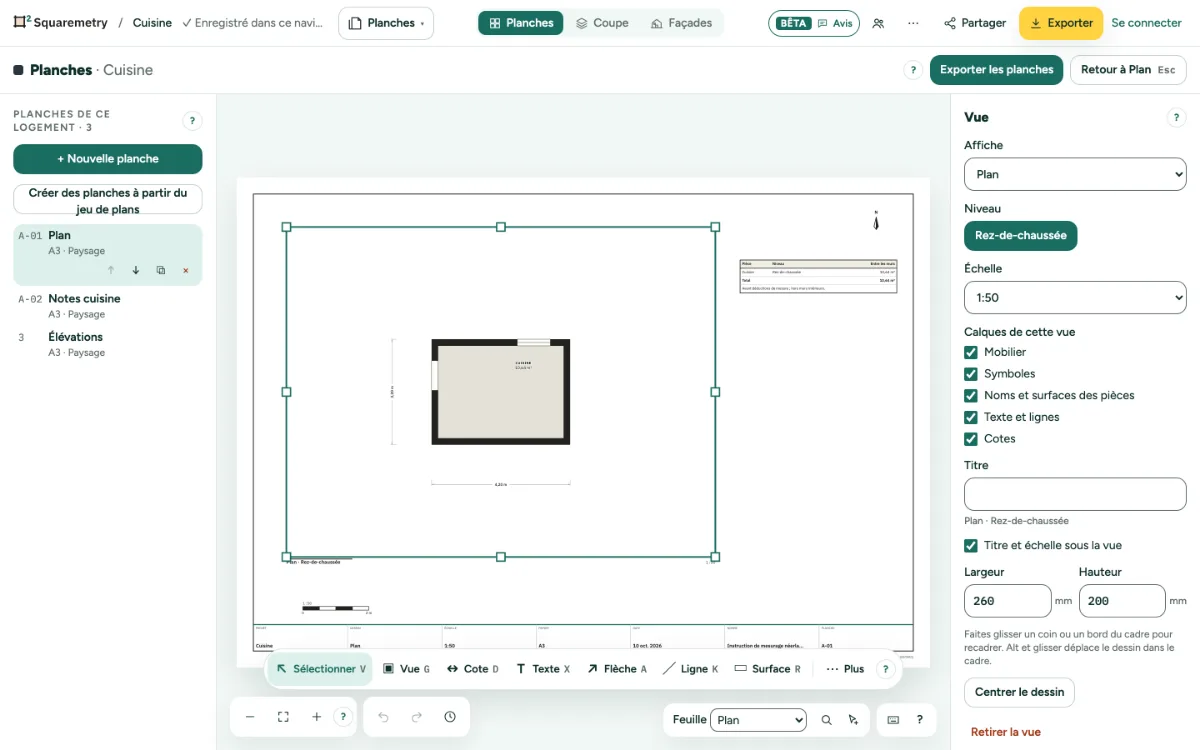This screenshot has width=1200, height=750.
Task: Activate the Flèche arrow tool
Action: pyautogui.click(x=617, y=669)
